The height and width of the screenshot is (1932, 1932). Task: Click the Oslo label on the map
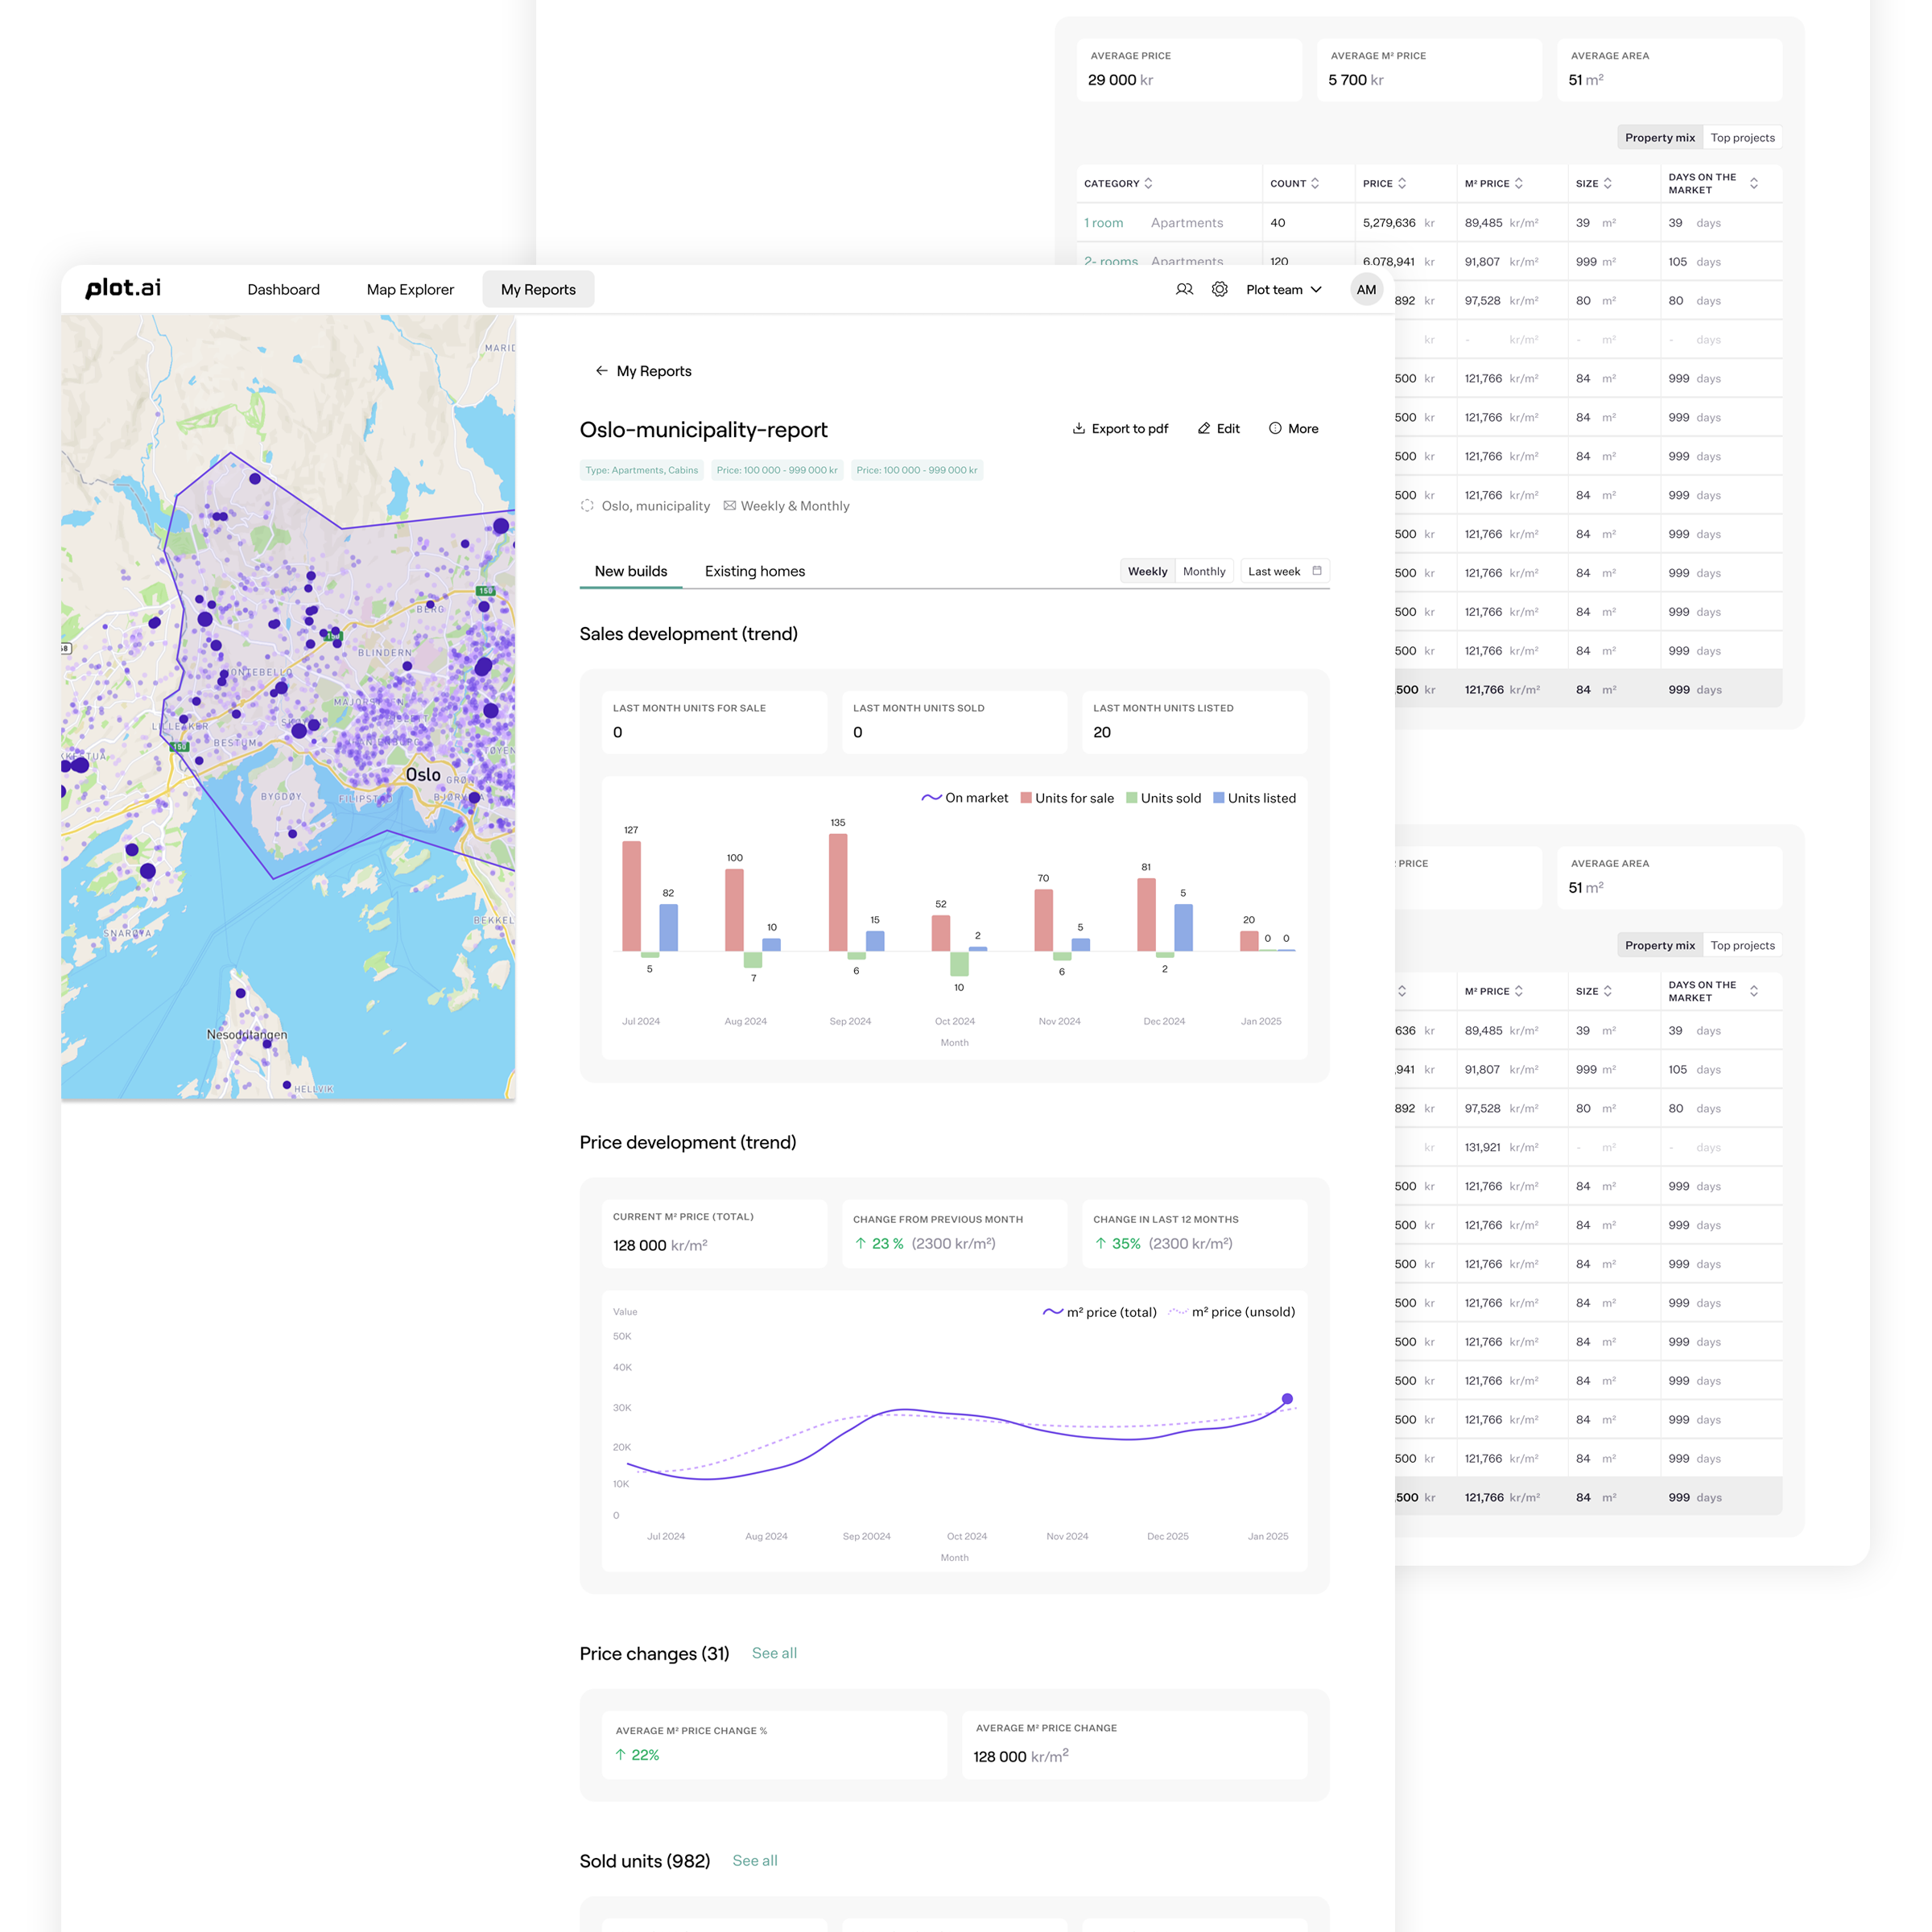pos(423,774)
